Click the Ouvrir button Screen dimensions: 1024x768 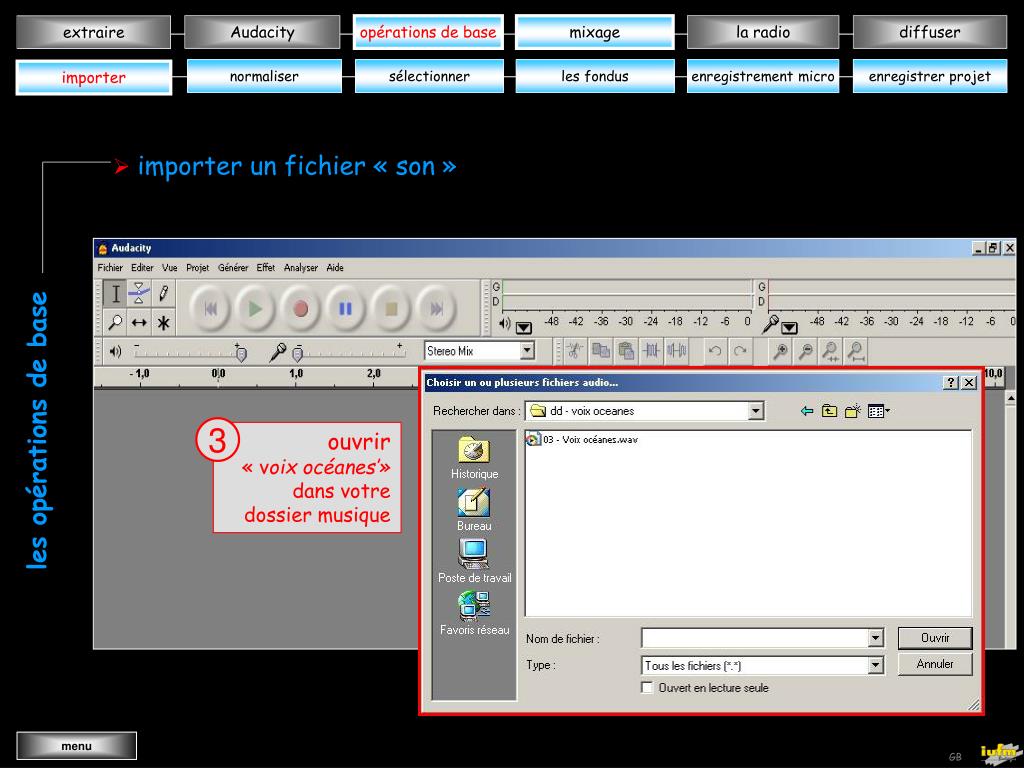pos(935,638)
